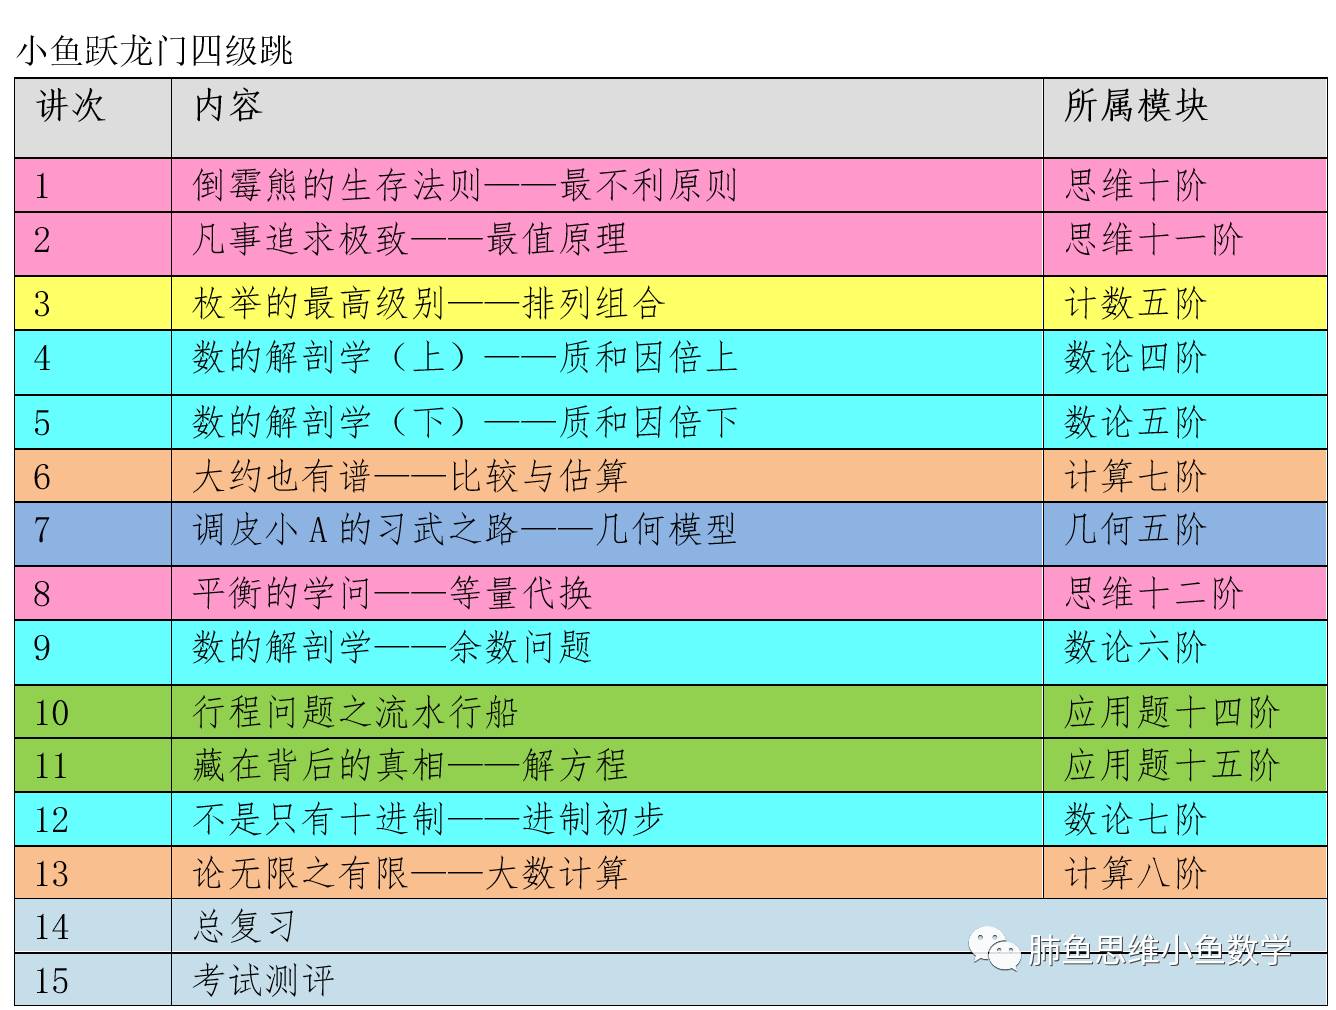Select lesson number 4 cell

93,362
